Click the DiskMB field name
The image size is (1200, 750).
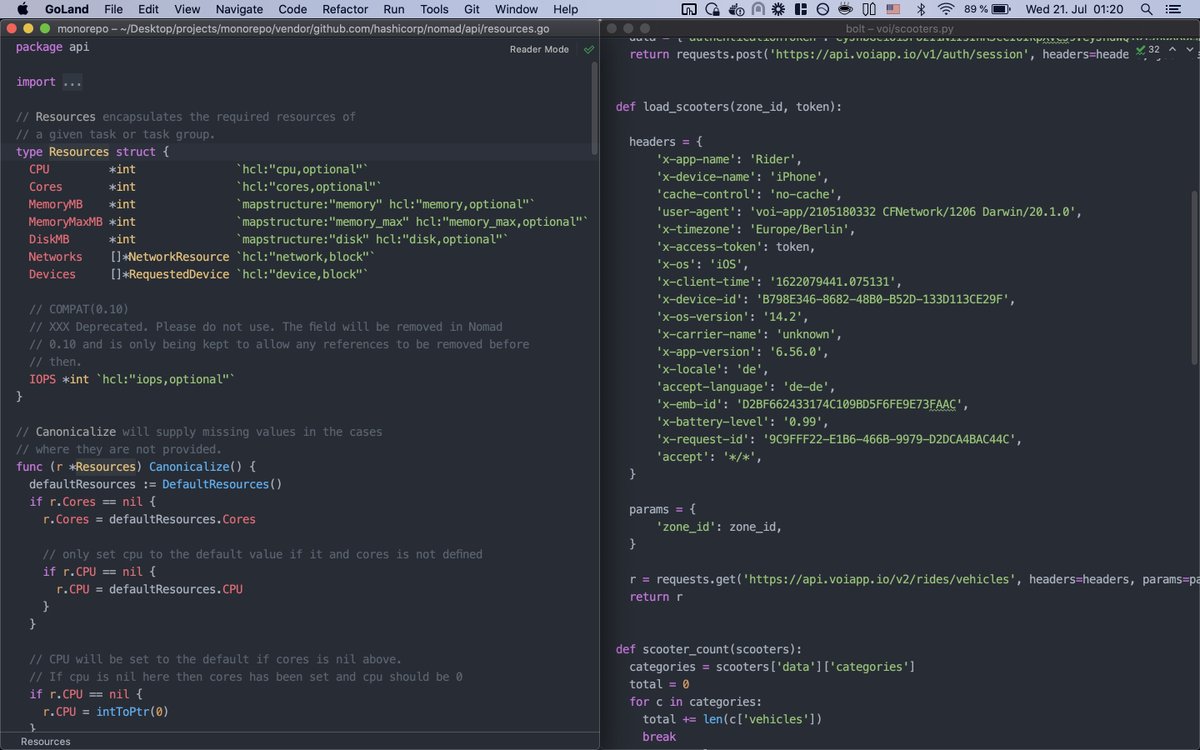(49, 239)
